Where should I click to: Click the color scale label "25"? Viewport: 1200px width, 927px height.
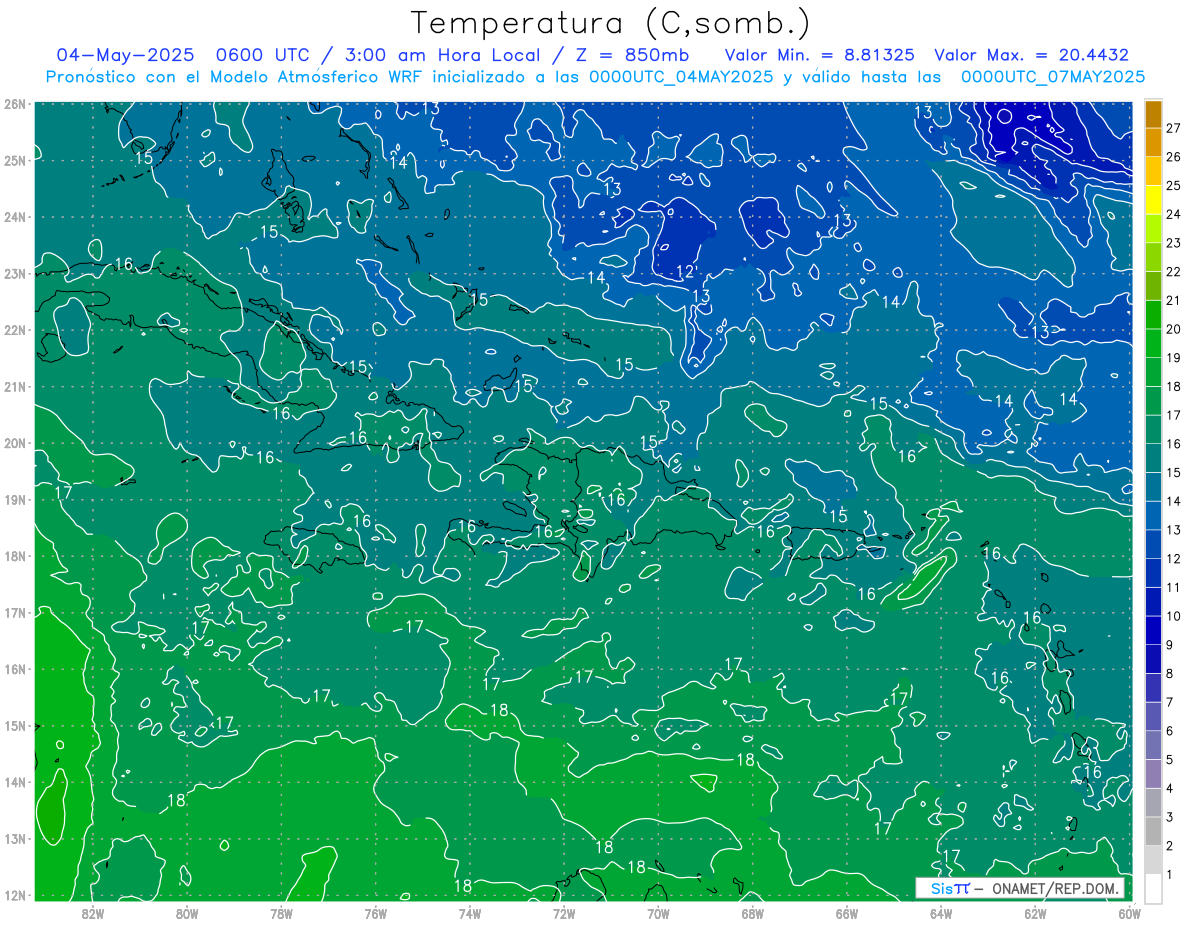[x=1174, y=185]
